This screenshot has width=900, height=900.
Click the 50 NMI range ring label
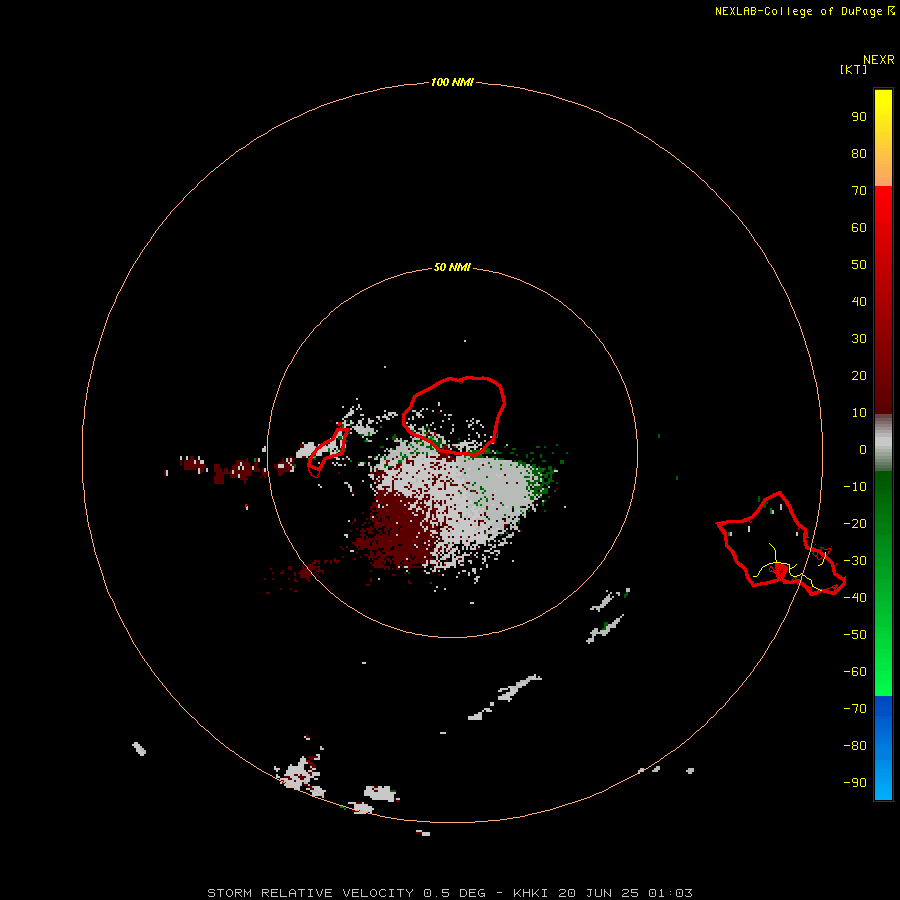coord(452,267)
